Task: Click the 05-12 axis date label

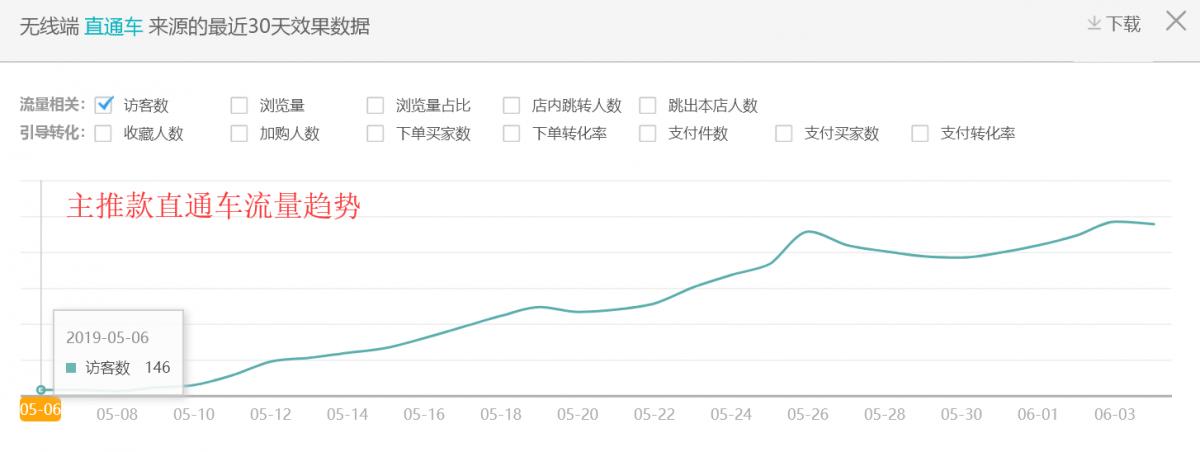Action: [x=270, y=412]
